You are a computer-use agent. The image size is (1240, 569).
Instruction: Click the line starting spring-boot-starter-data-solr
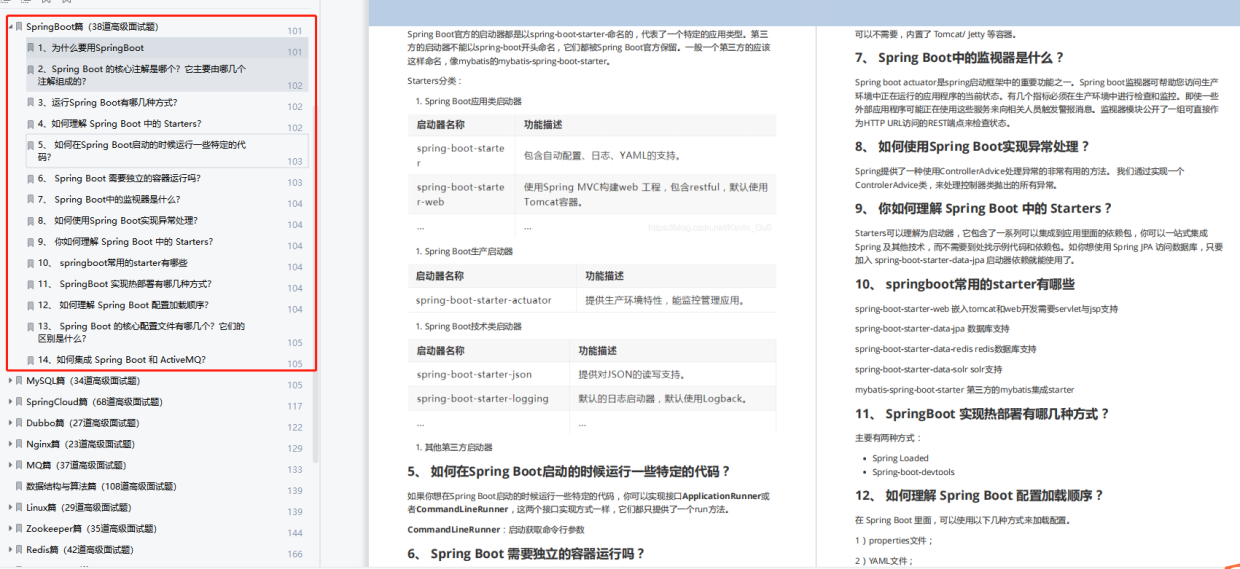pos(928,369)
